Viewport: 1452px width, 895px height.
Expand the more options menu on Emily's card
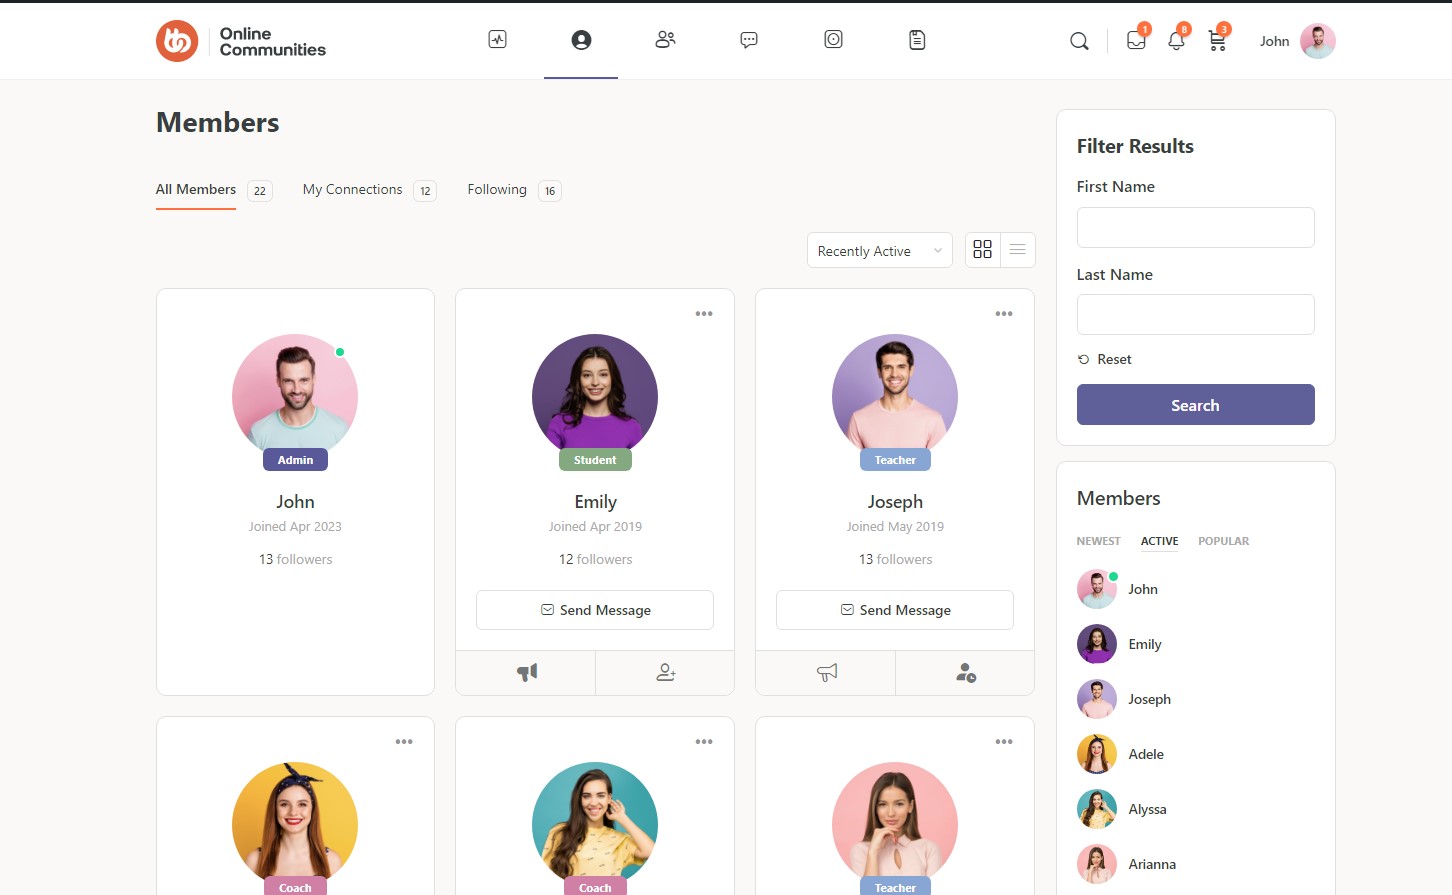tap(704, 314)
